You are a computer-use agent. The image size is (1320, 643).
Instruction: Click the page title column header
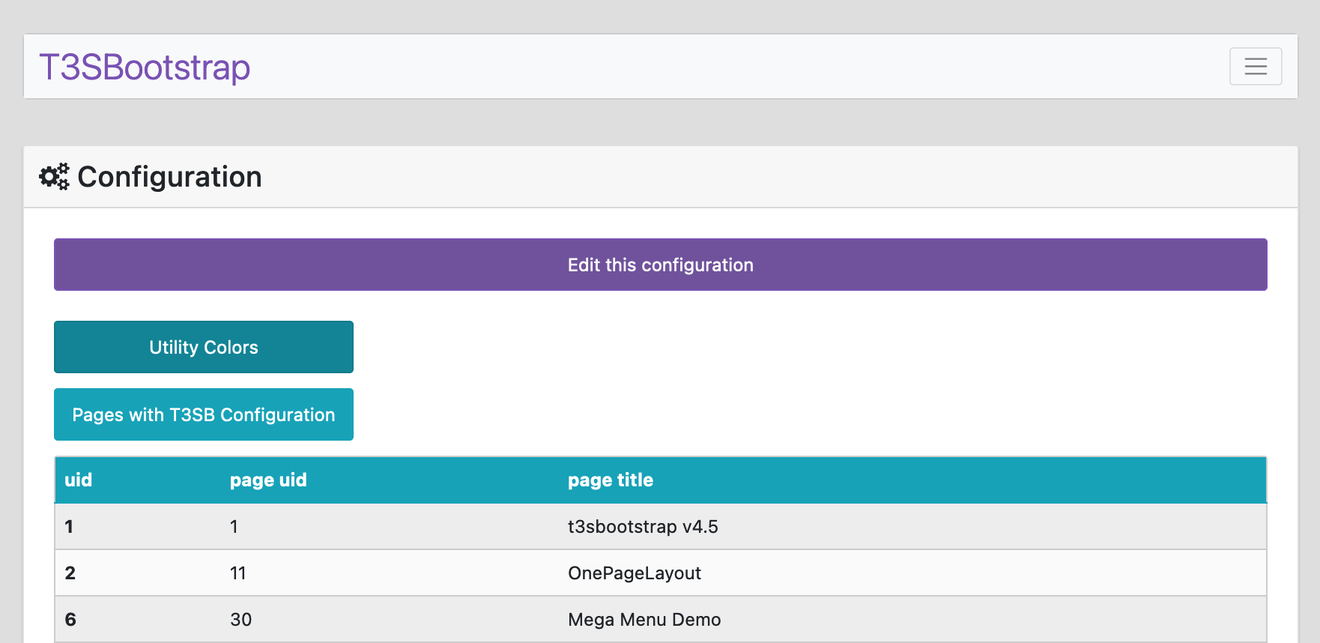[610, 480]
